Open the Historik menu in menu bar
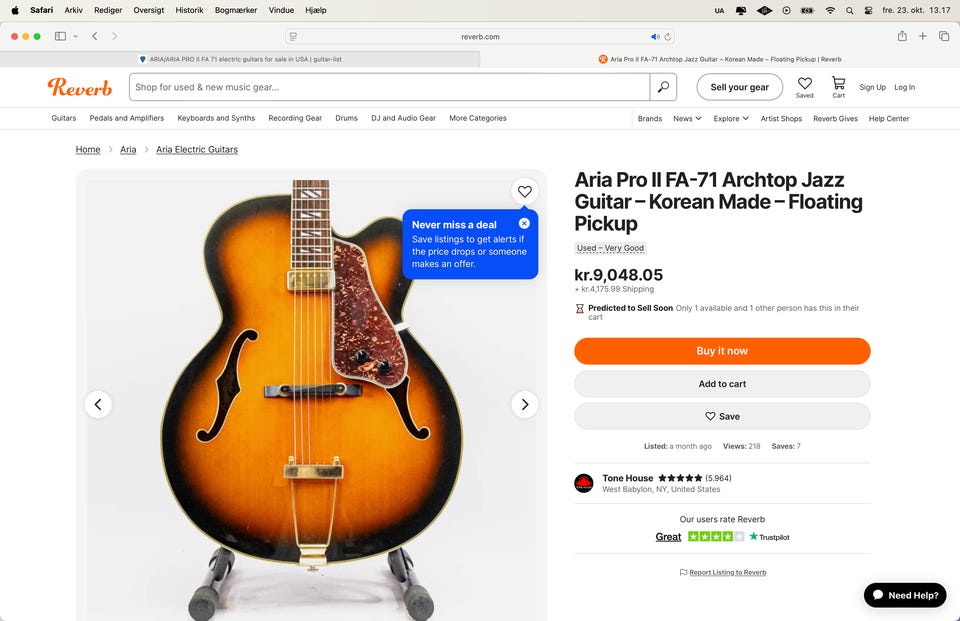 click(189, 10)
